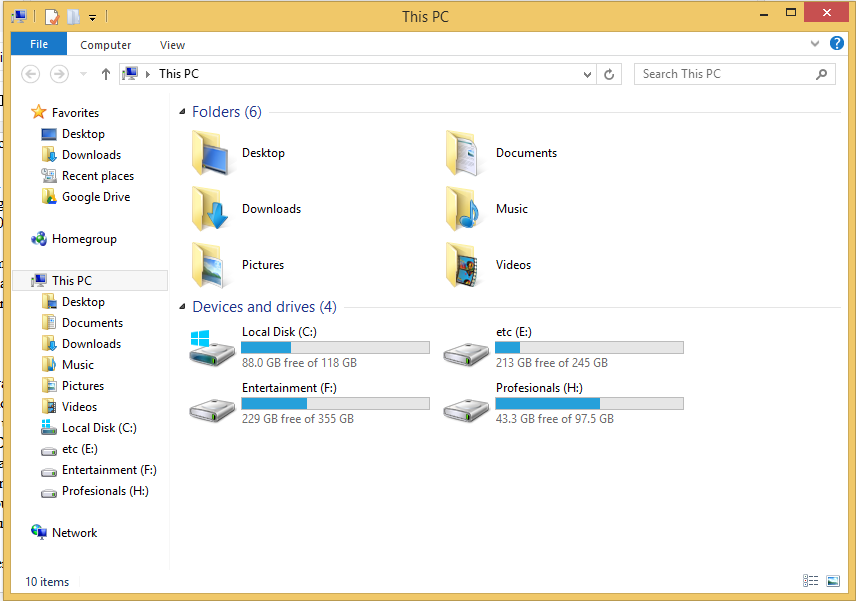Viewport: 856px width, 601px height.
Task: Switch to Large icons view in status bar
Action: (x=833, y=581)
